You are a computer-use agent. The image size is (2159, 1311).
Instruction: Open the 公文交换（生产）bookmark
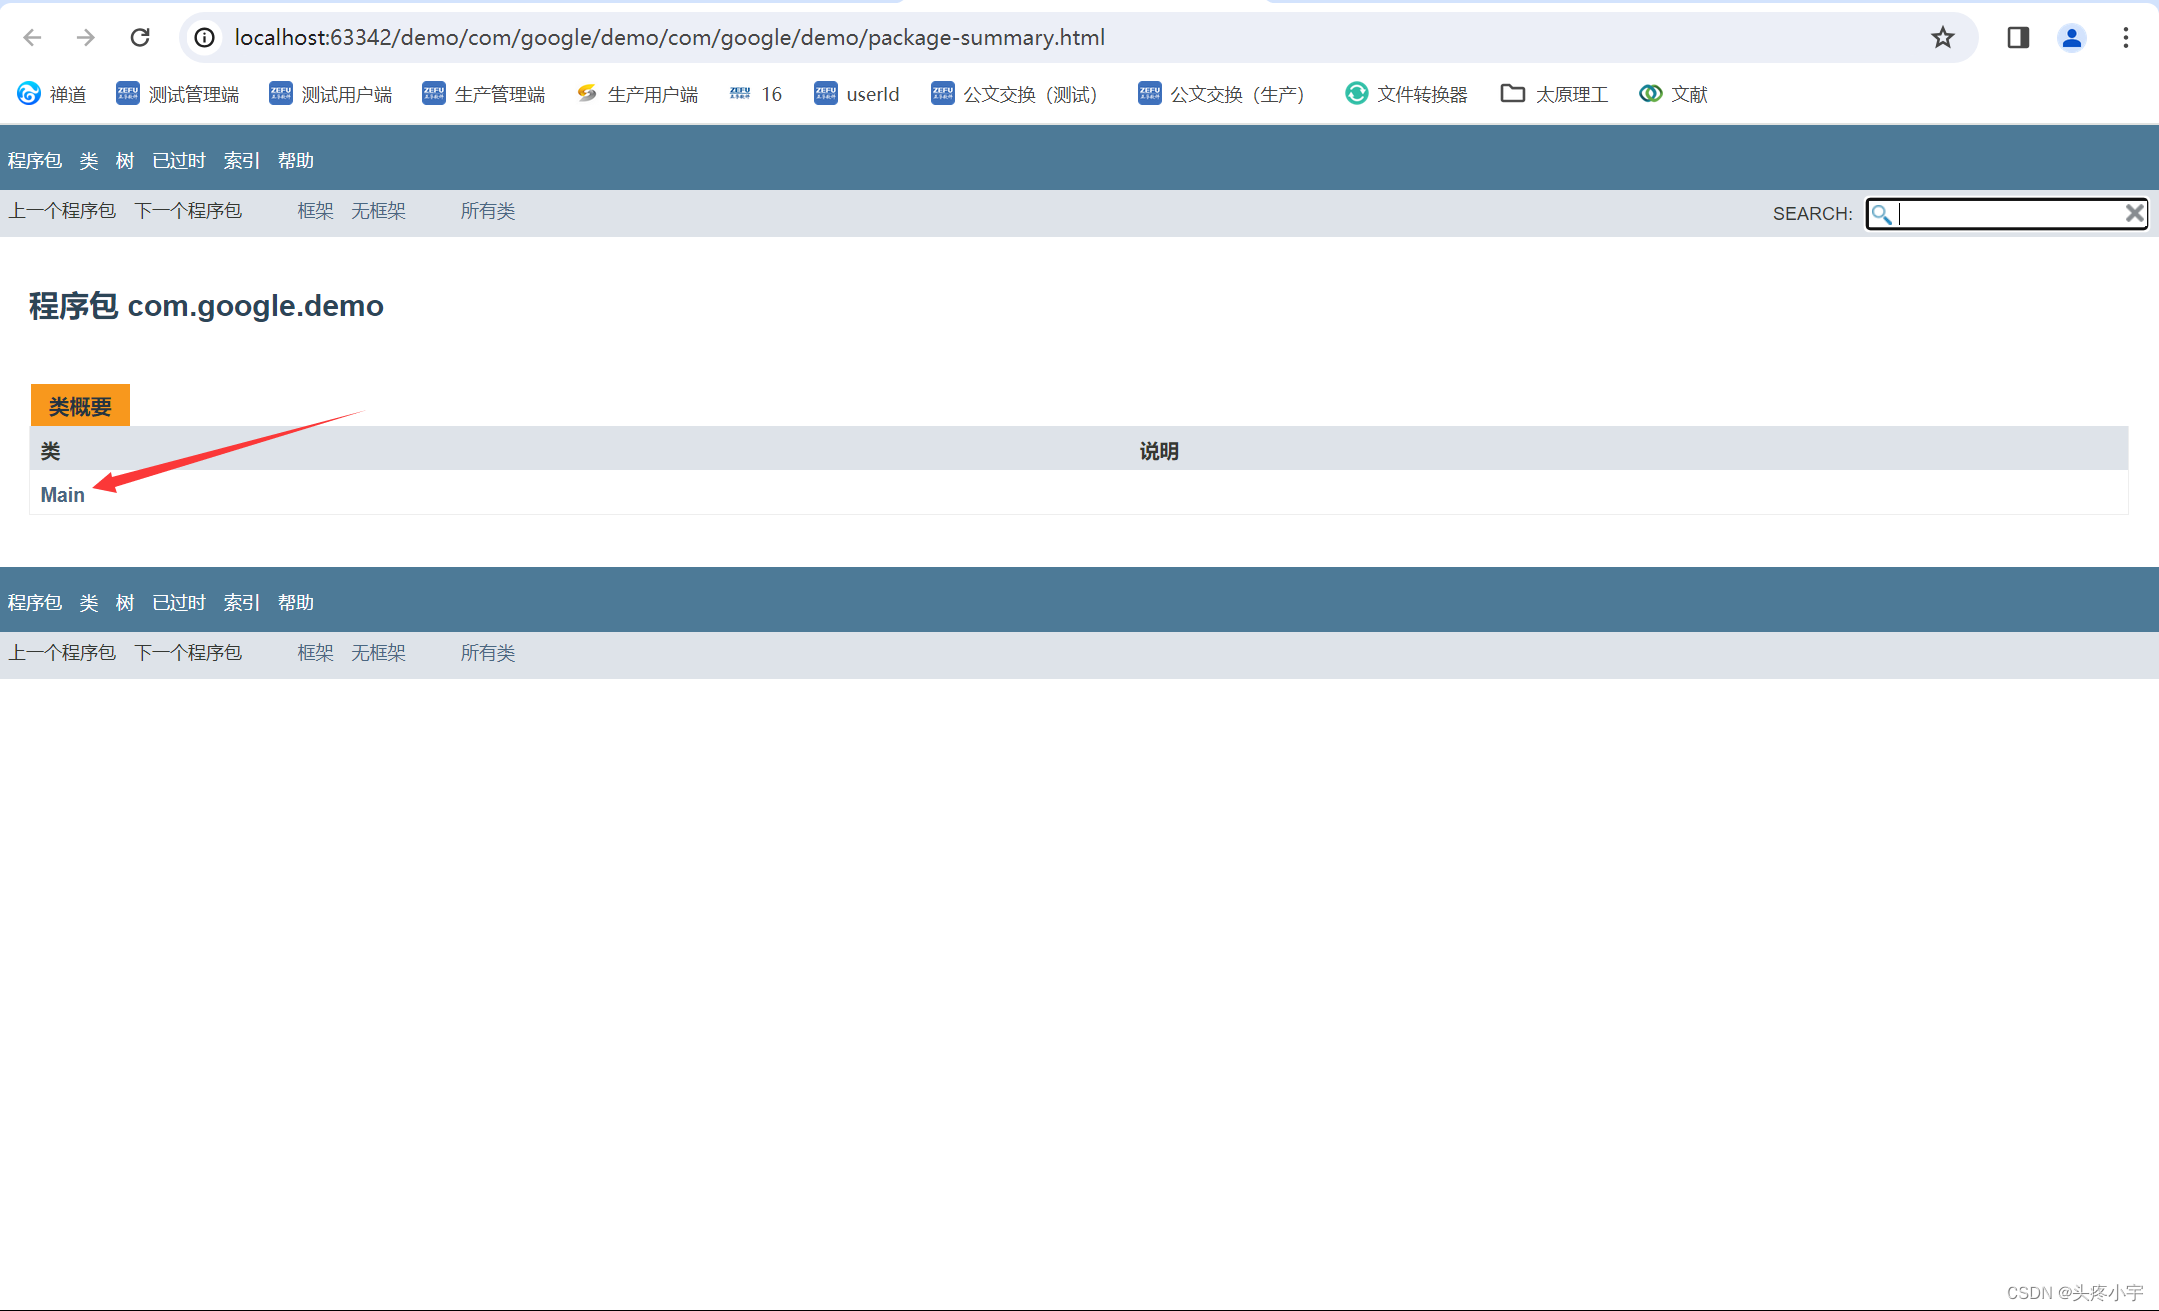(x=1221, y=94)
